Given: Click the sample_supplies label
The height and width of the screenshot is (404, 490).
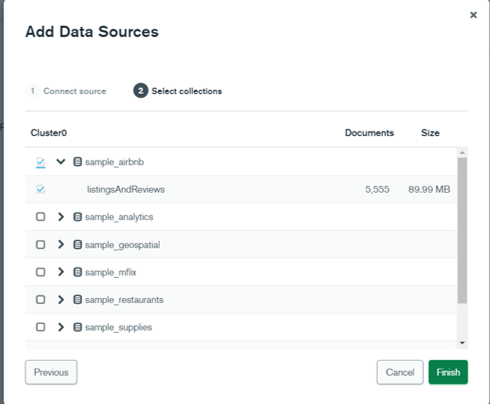Looking at the screenshot, I should [x=118, y=328].
